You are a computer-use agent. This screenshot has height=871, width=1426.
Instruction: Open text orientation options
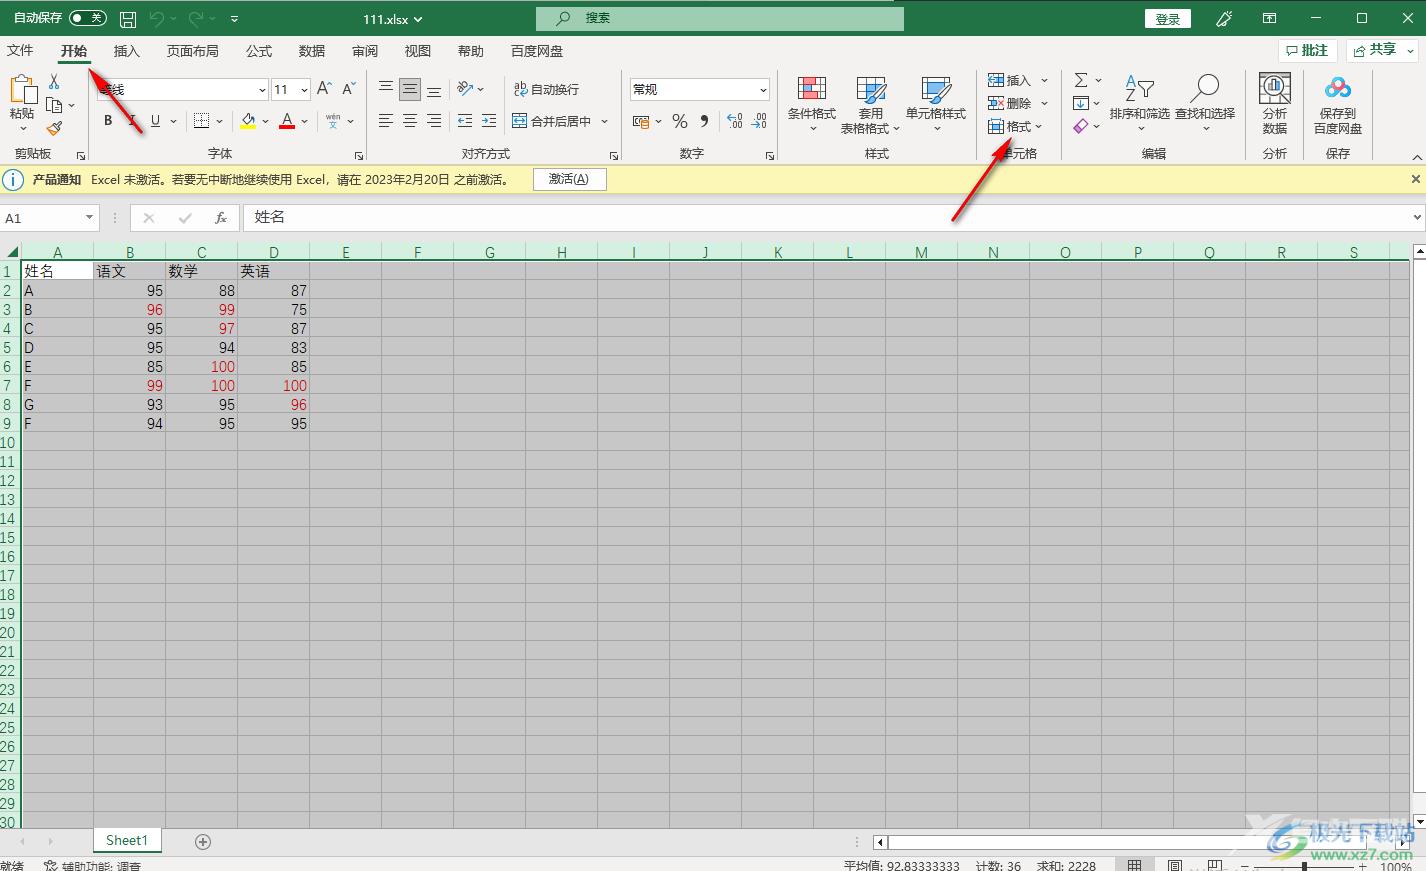point(470,89)
